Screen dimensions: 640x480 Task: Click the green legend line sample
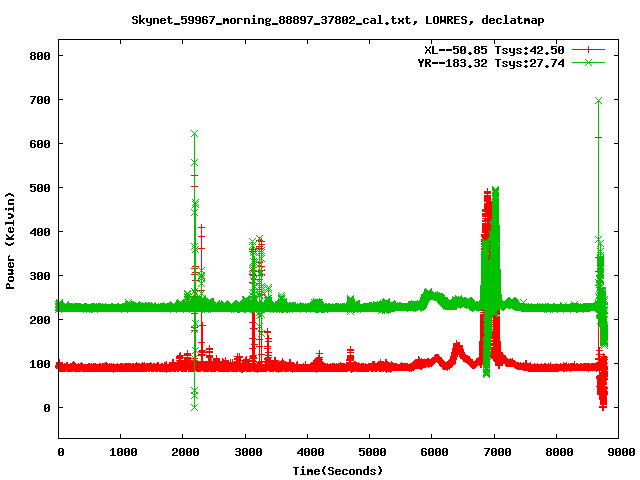click(588, 62)
